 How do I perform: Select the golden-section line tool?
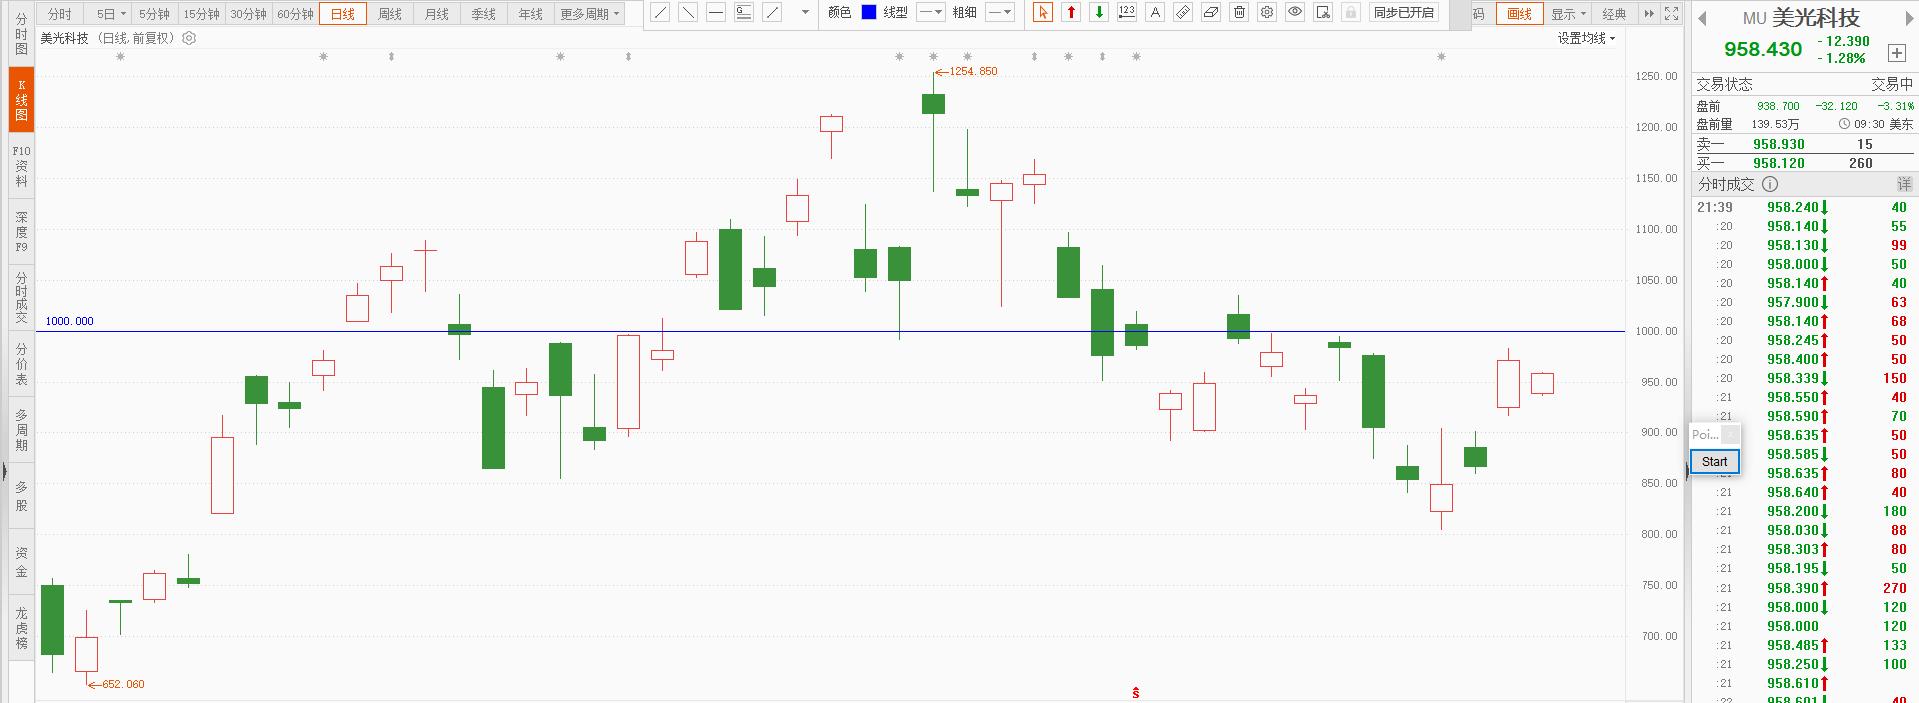coord(744,12)
